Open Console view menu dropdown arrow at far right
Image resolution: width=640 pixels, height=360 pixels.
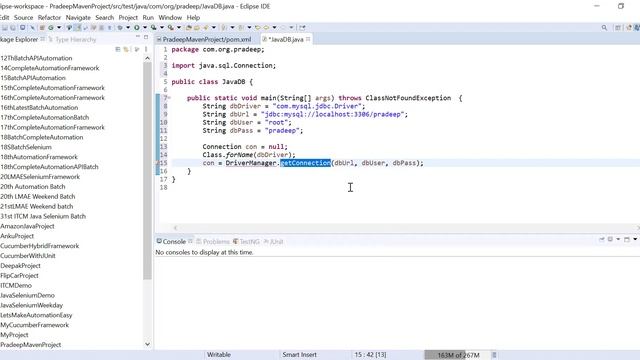[635, 240]
